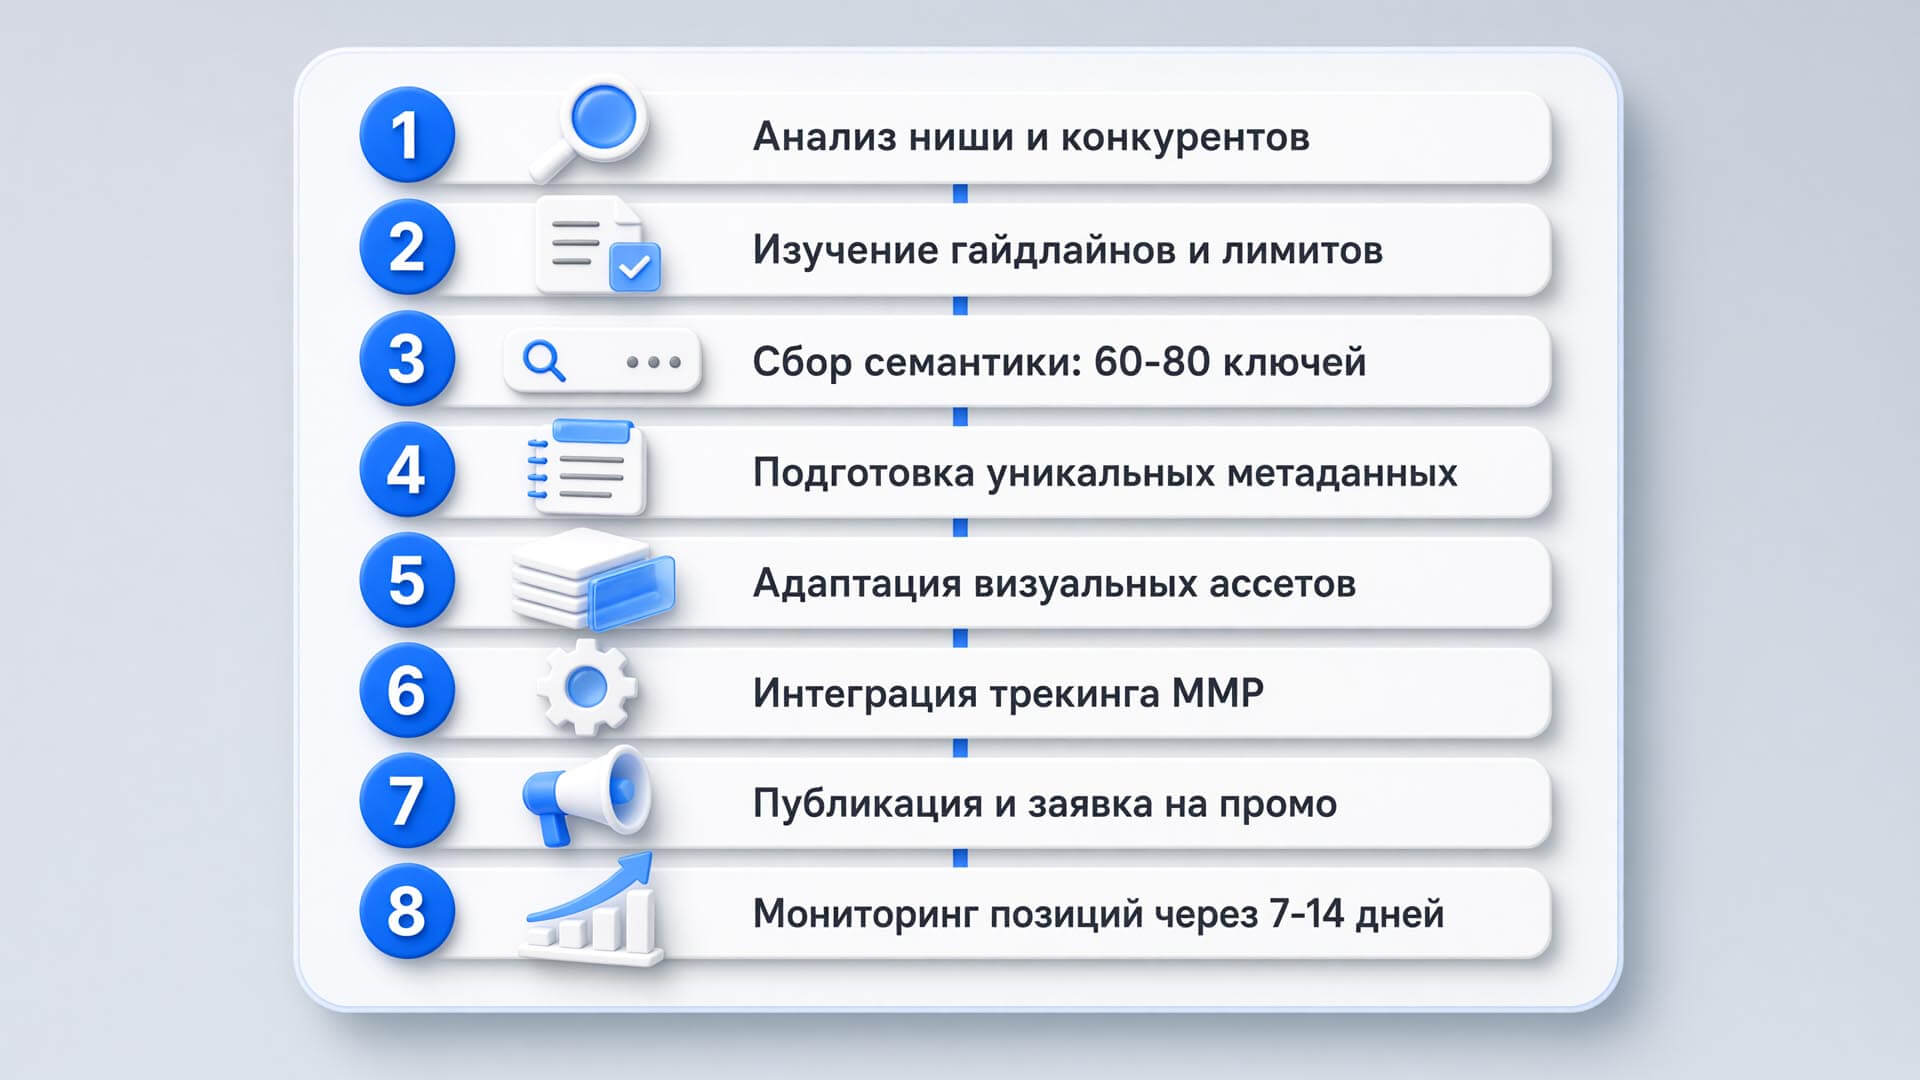Image resolution: width=1920 pixels, height=1080 pixels.
Task: Select 'Сбор семантики: 60-80 ключей' text
Action: [x=1059, y=361]
